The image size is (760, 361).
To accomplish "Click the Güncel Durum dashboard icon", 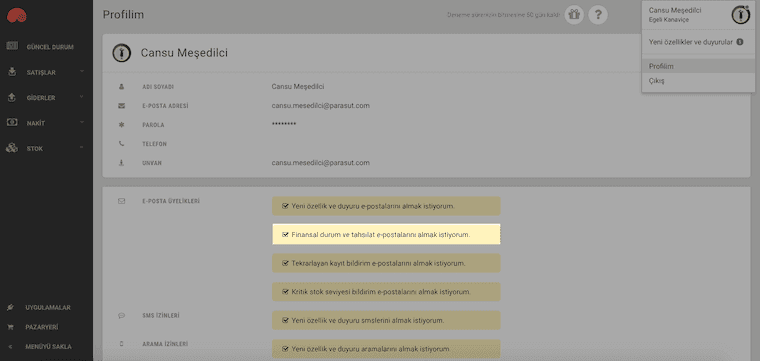I will point(12,47).
